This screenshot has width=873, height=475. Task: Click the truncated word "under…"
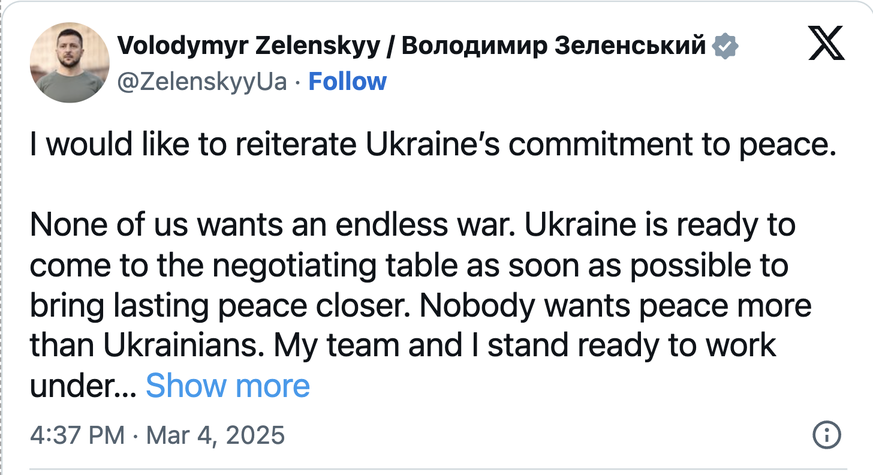(82, 385)
